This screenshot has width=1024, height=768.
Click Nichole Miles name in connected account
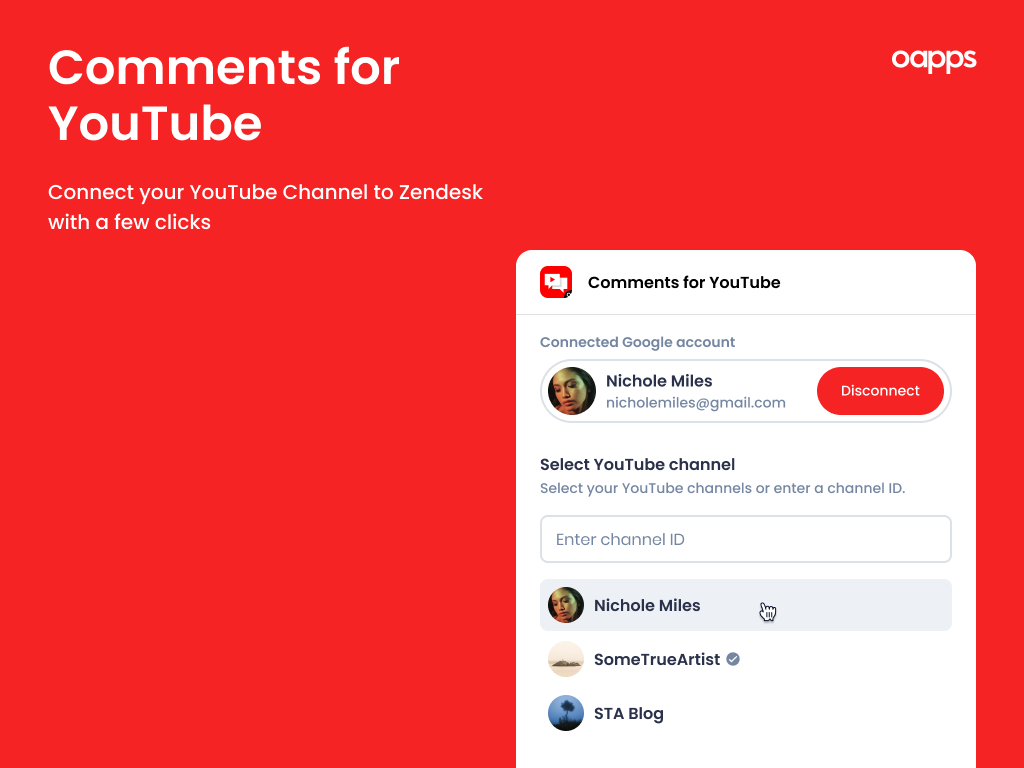[659, 381]
